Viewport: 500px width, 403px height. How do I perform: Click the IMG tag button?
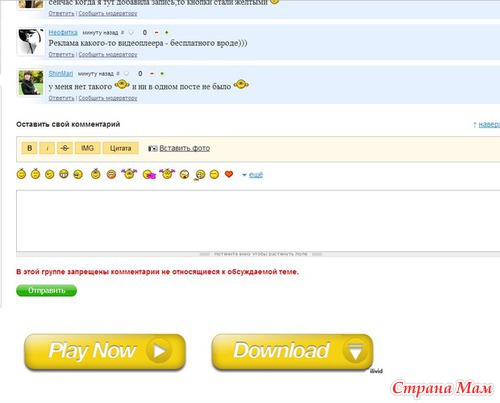pyautogui.click(x=87, y=148)
